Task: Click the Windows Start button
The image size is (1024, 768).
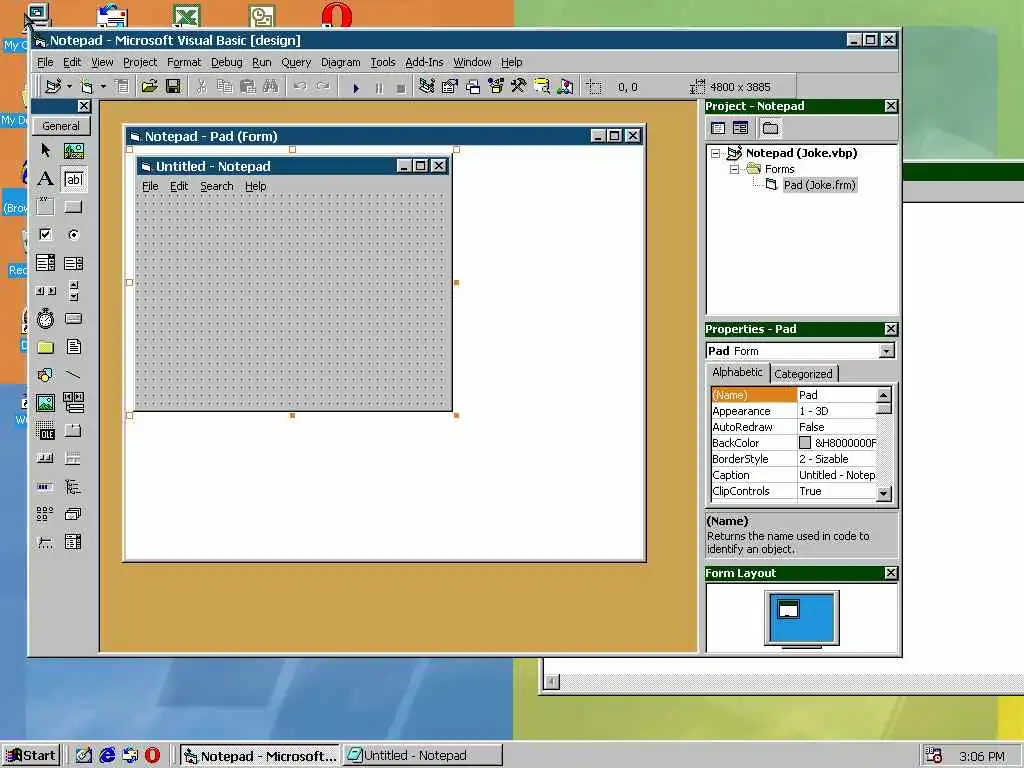Action: [x=32, y=756]
